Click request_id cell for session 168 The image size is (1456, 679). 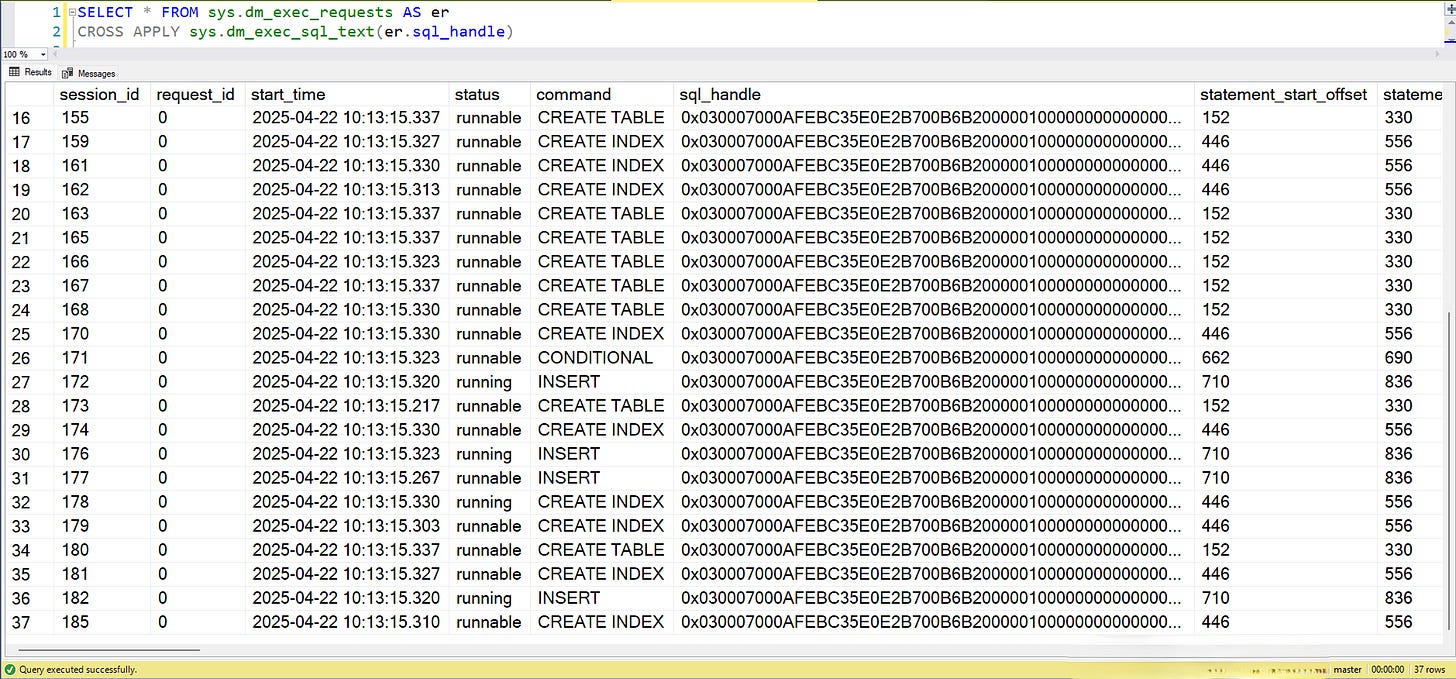click(198, 310)
